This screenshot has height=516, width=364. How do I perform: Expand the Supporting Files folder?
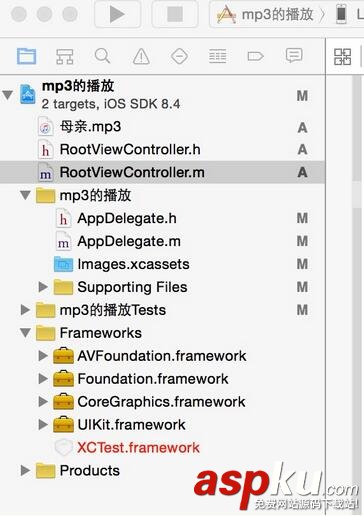43,287
